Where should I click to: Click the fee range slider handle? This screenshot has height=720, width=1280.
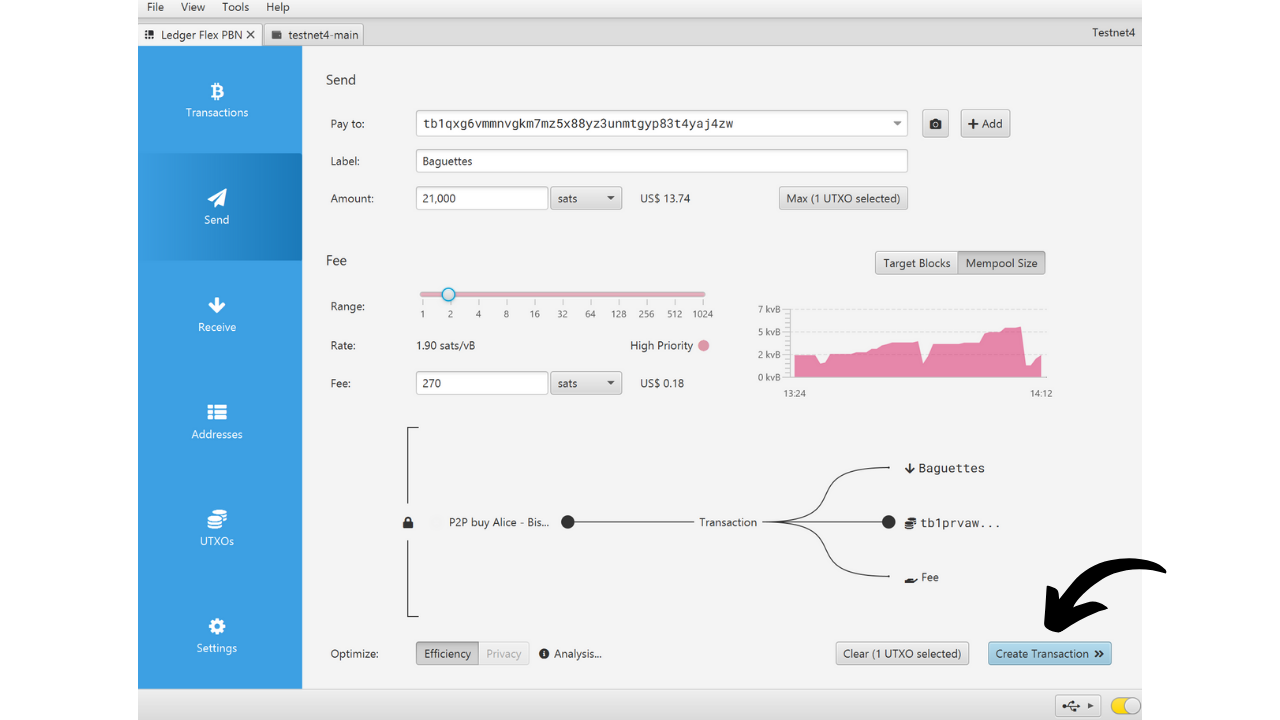[x=449, y=294]
